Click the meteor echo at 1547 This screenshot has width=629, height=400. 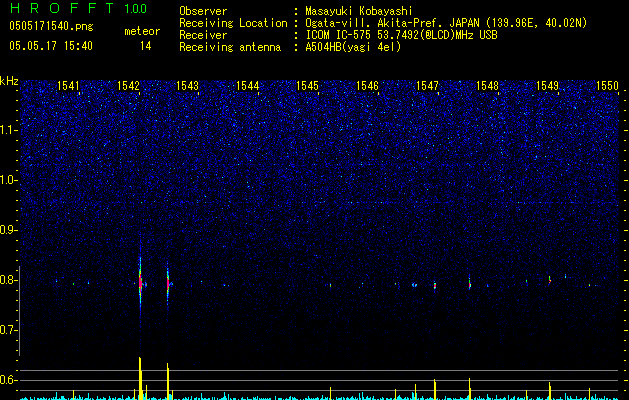tap(435, 286)
